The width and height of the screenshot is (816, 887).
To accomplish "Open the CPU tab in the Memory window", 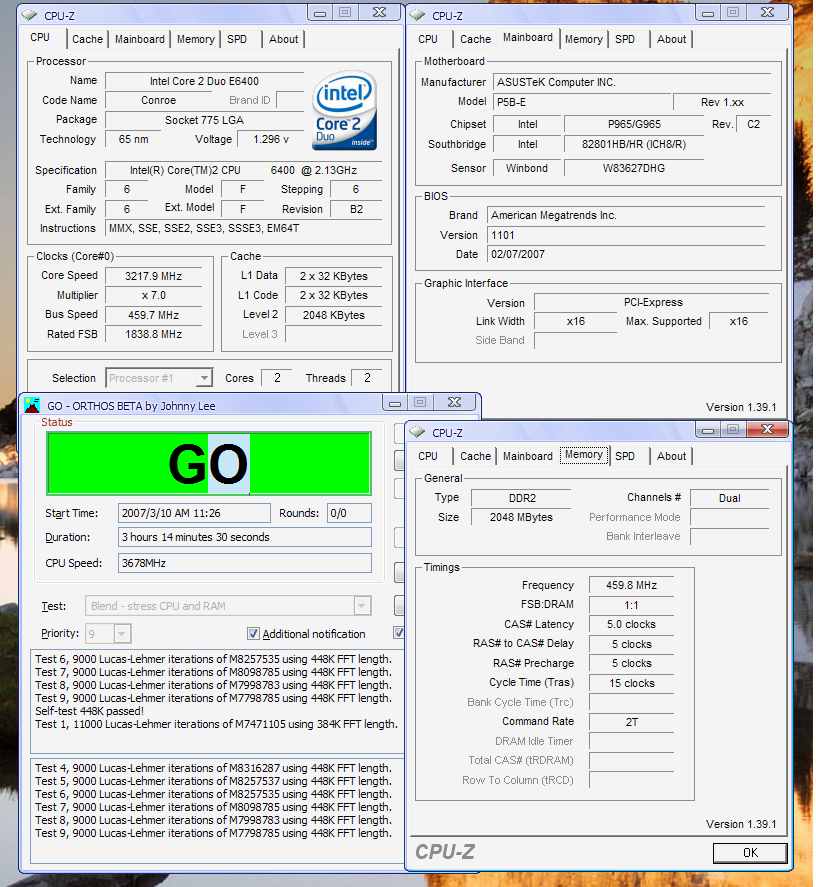I will click(428, 456).
